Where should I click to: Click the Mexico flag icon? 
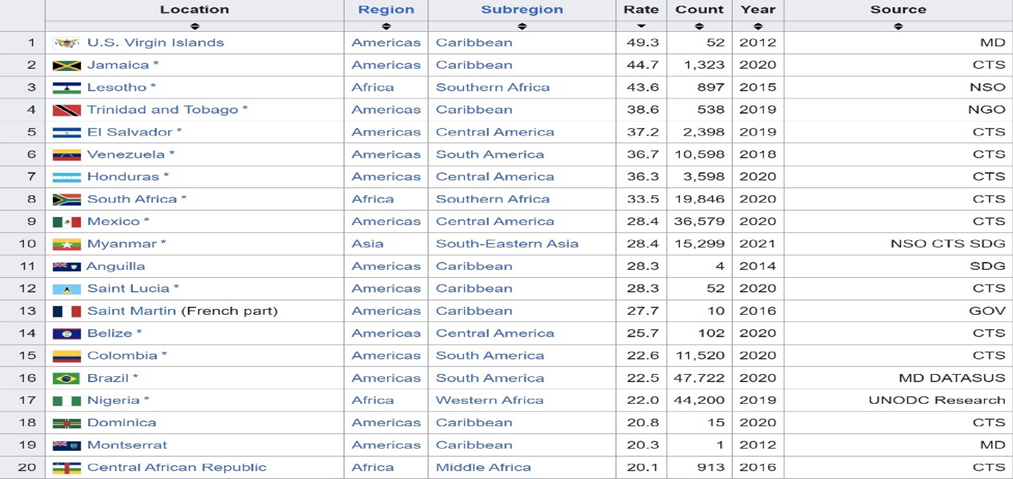tap(66, 222)
